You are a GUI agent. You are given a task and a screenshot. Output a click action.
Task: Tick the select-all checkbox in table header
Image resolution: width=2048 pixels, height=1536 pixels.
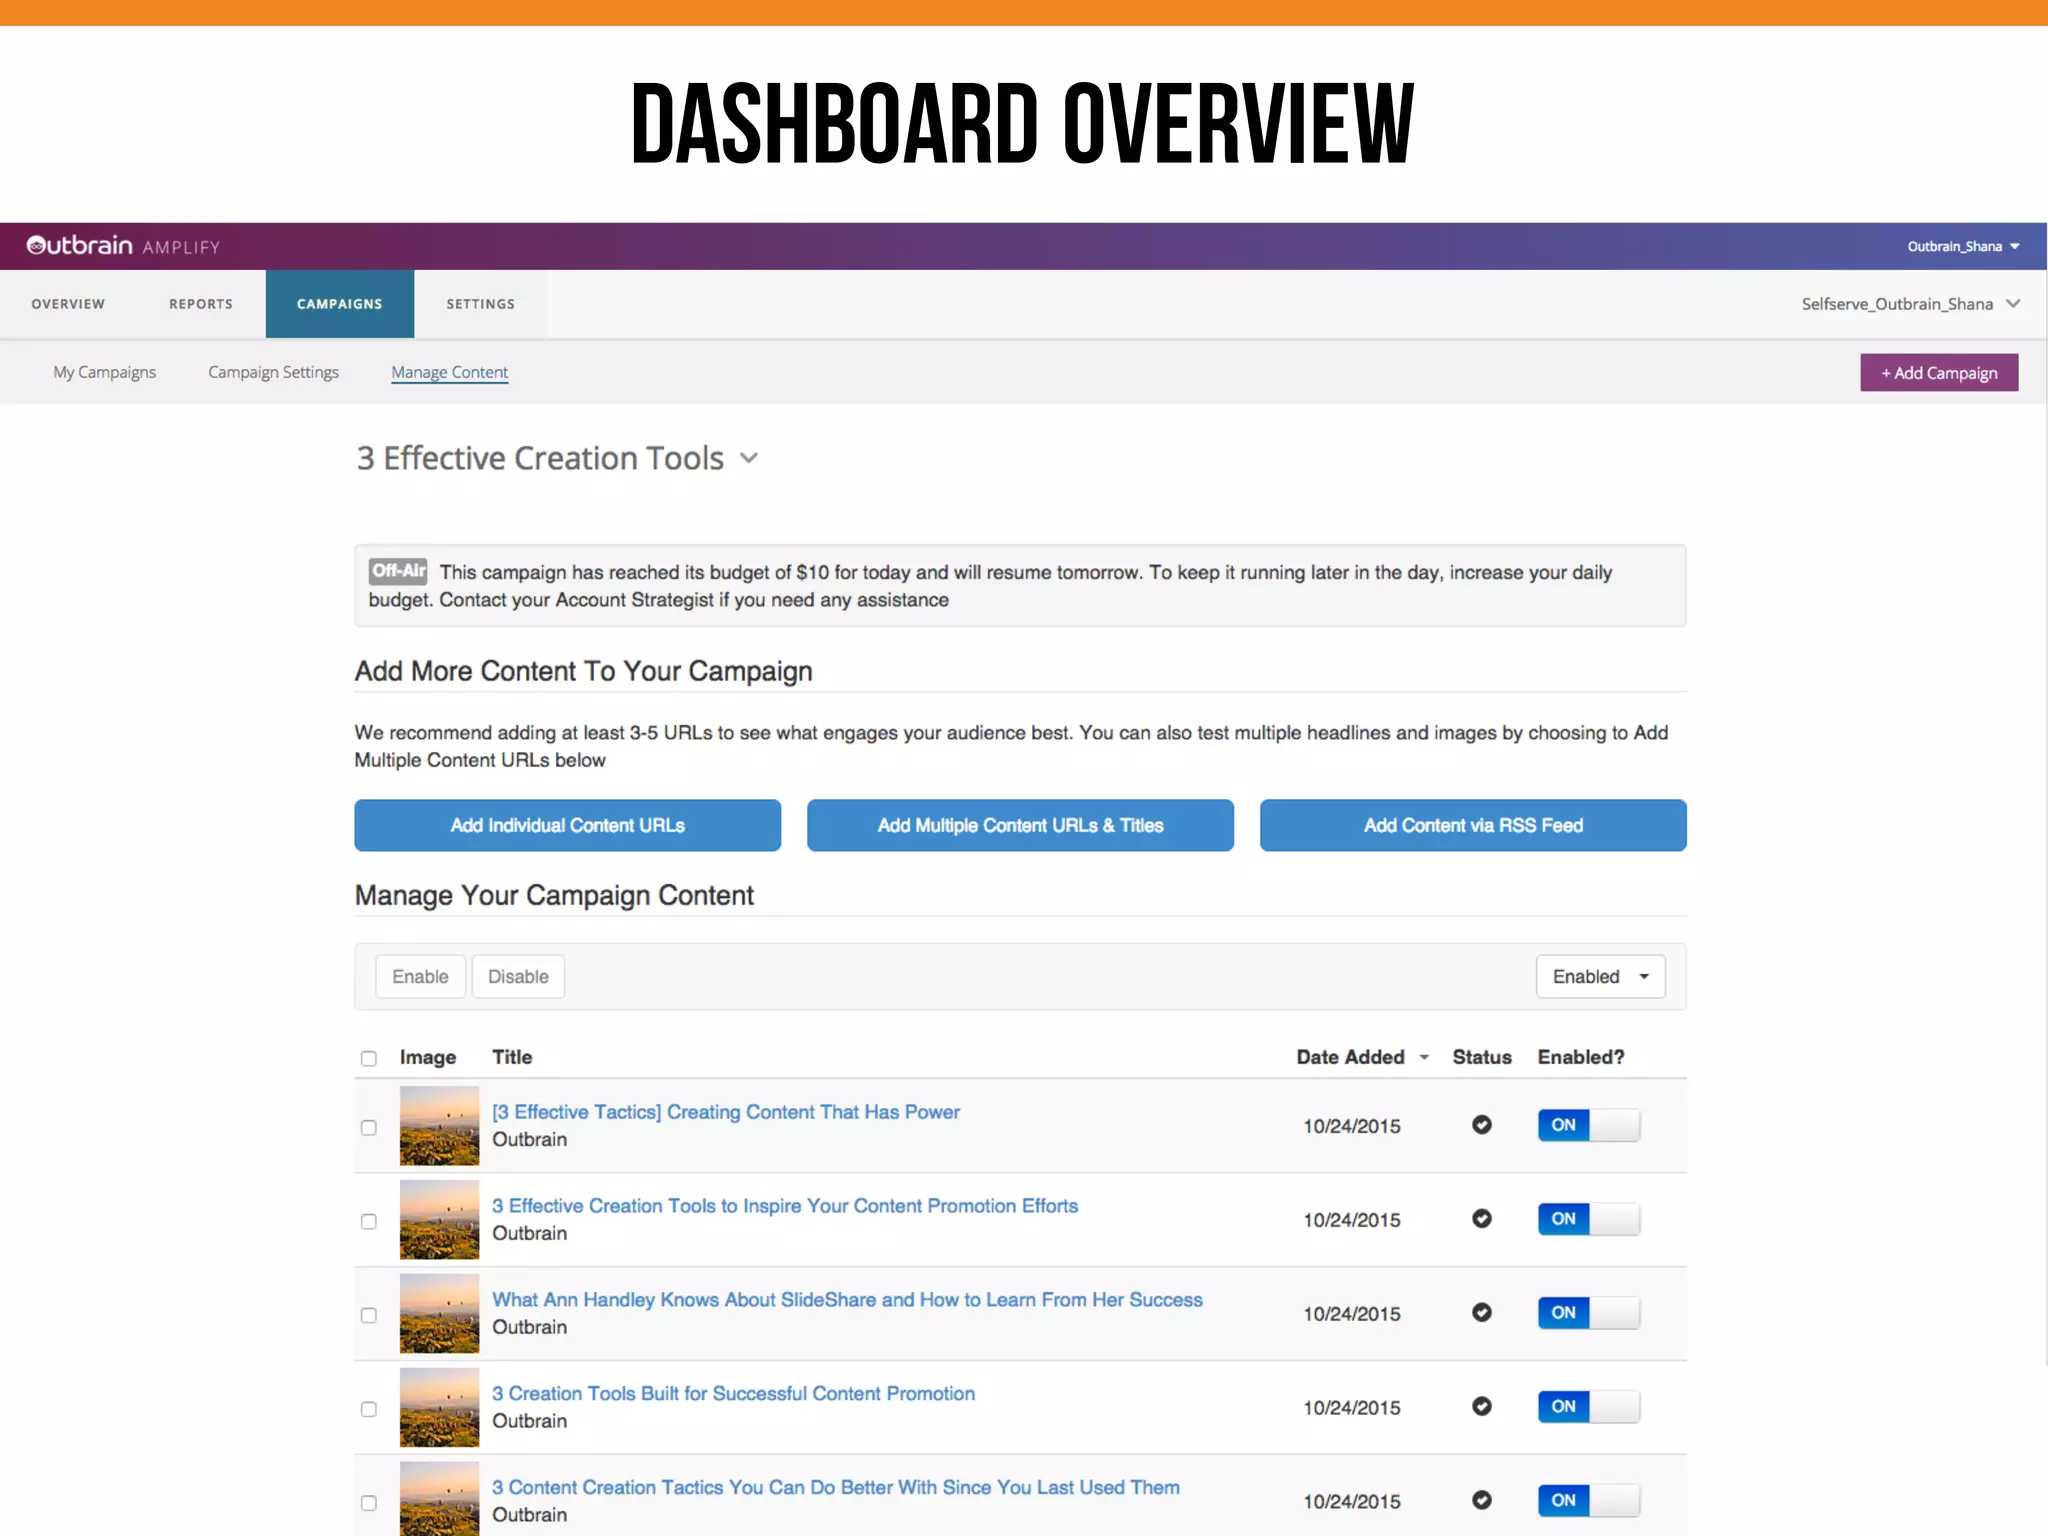coord(369,1058)
